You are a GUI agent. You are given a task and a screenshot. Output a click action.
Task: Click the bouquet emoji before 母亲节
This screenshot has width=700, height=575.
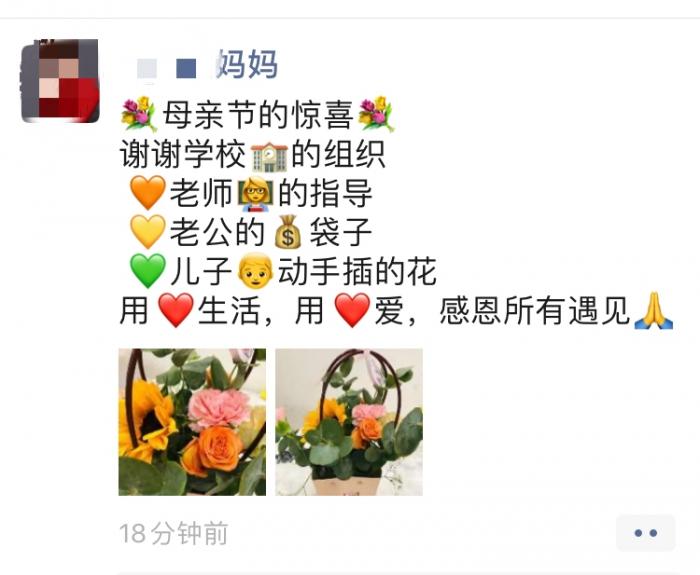[139, 114]
